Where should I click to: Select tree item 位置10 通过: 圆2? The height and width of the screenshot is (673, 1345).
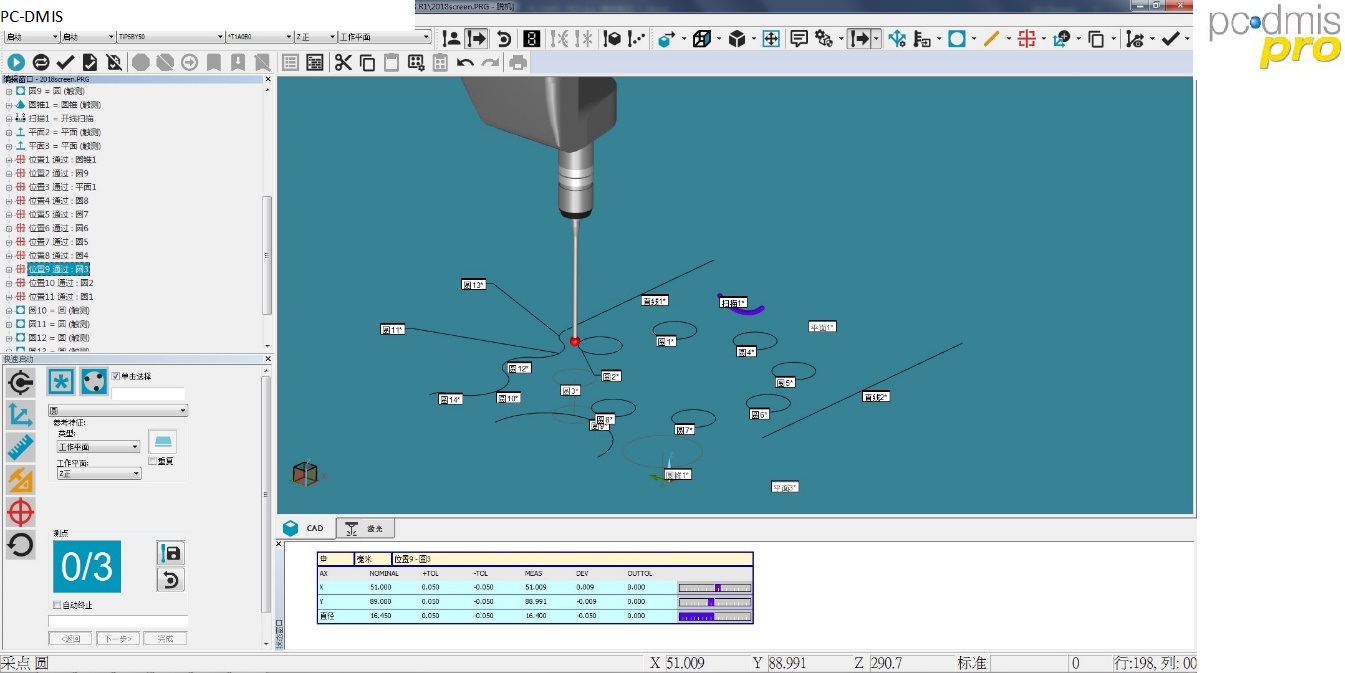tap(61, 283)
